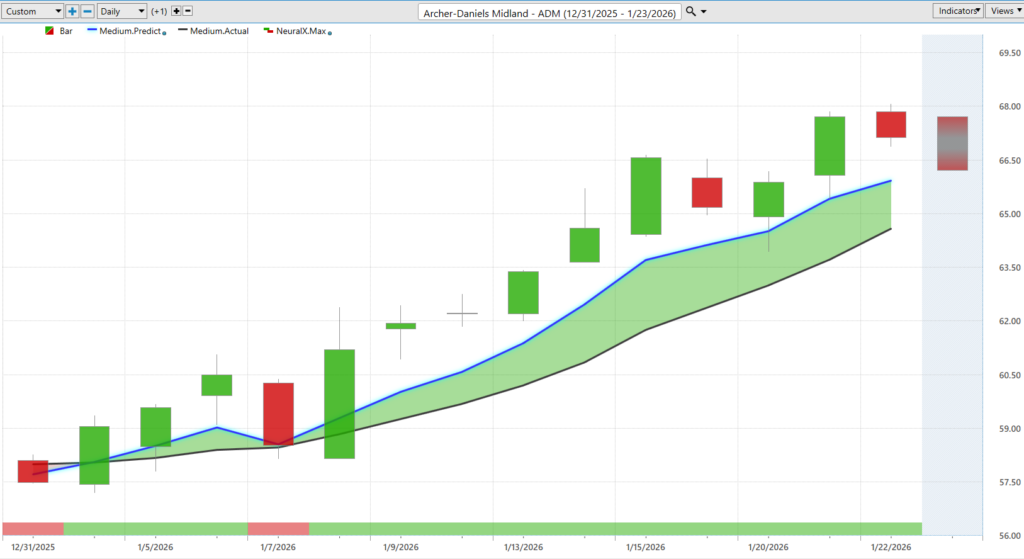The height and width of the screenshot is (559, 1024).
Task: Select the Bar legend label
Action: tap(66, 31)
